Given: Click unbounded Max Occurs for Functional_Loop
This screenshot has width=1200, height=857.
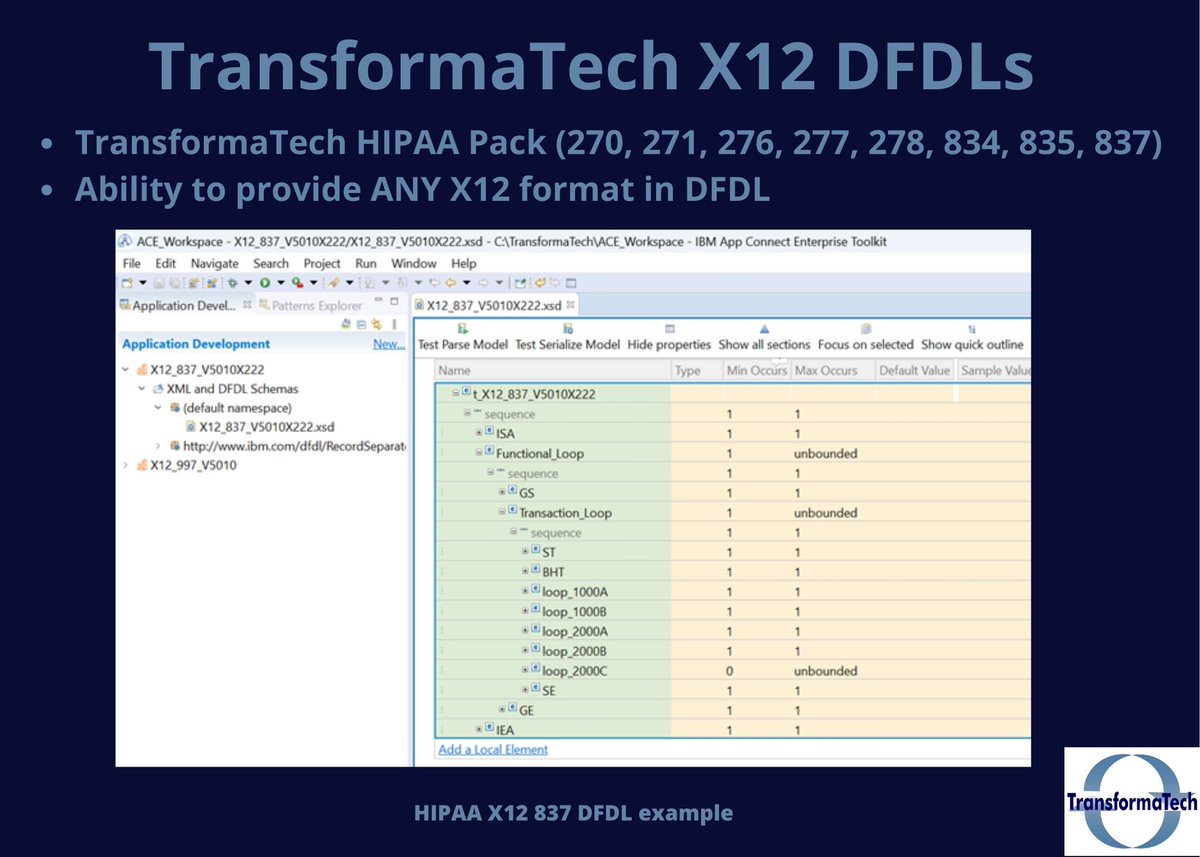Looking at the screenshot, I should click(x=825, y=453).
